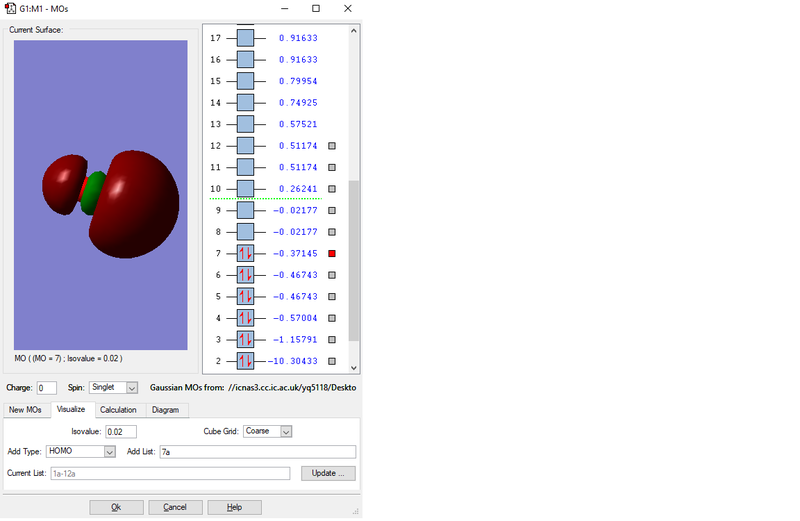Click energy value 0.79954
800x521 pixels.
point(298,81)
